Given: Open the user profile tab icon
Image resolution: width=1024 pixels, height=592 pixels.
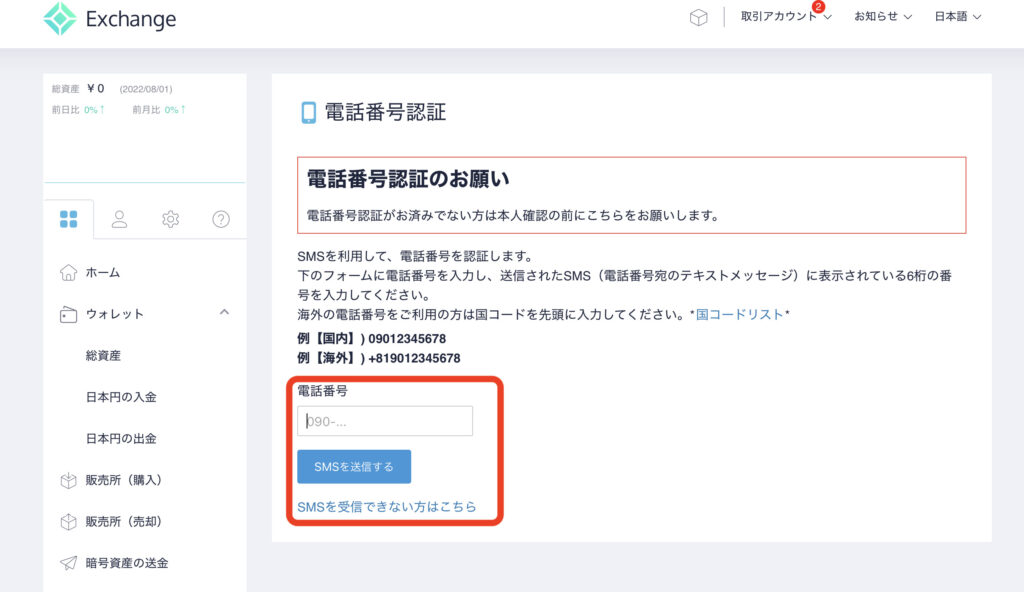Looking at the screenshot, I should click(x=119, y=219).
